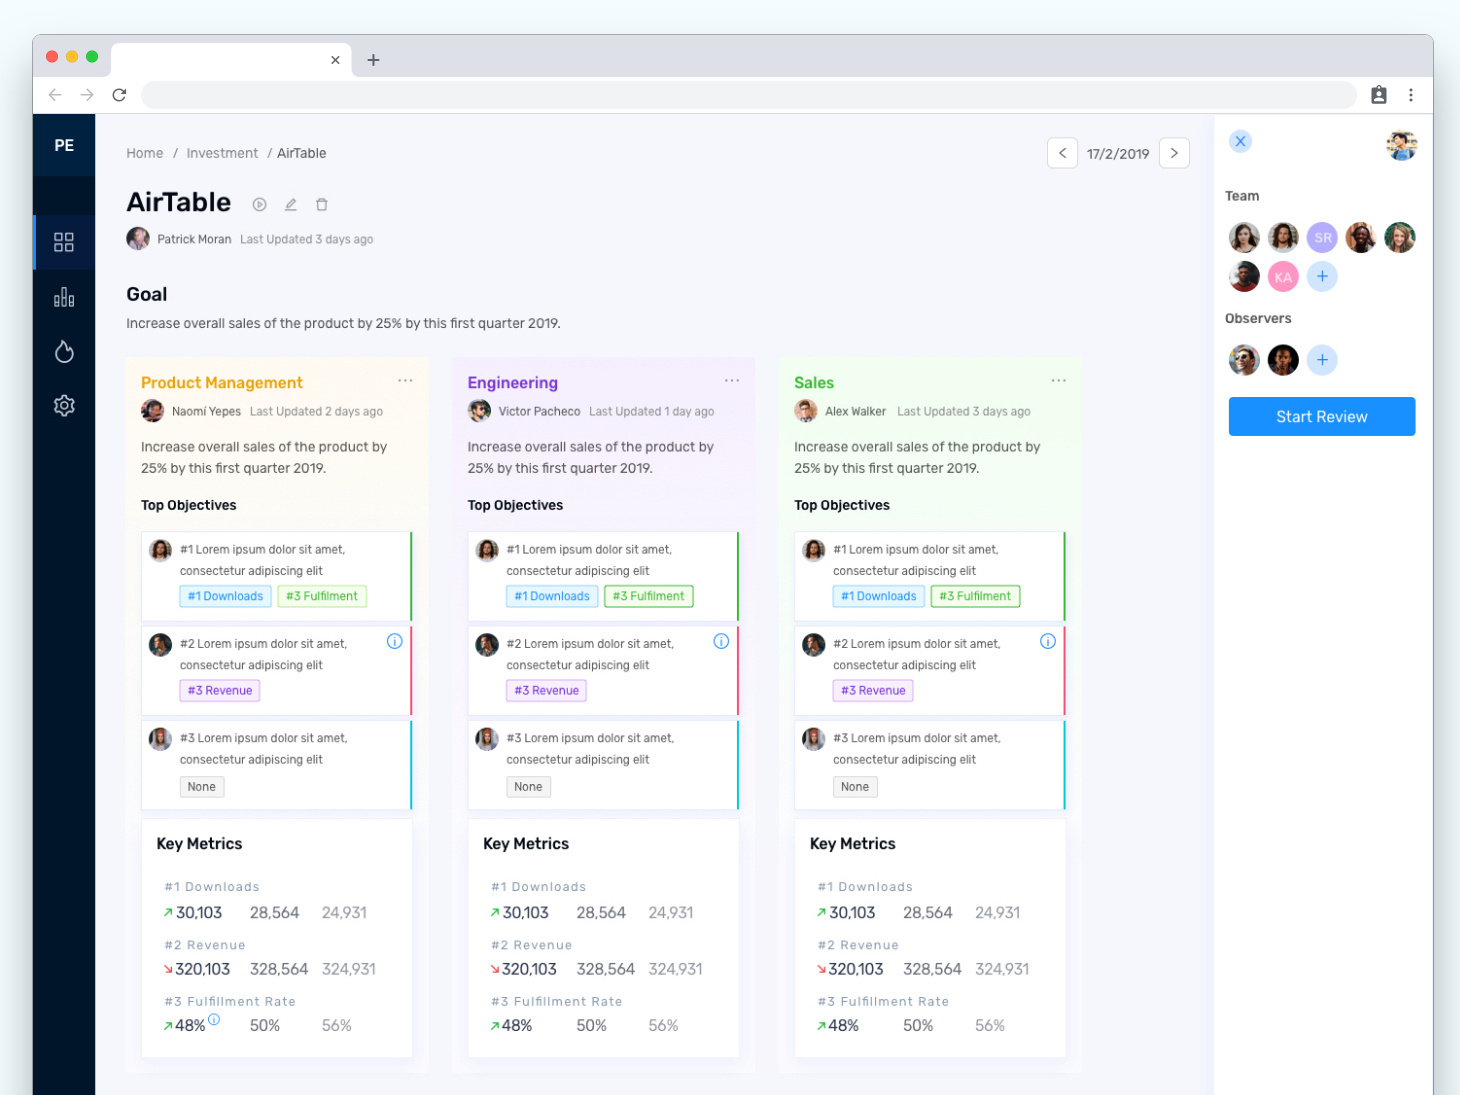The height and width of the screenshot is (1095, 1460).
Task: Click #3 Revenue tag in Product Management
Action: [x=220, y=690]
